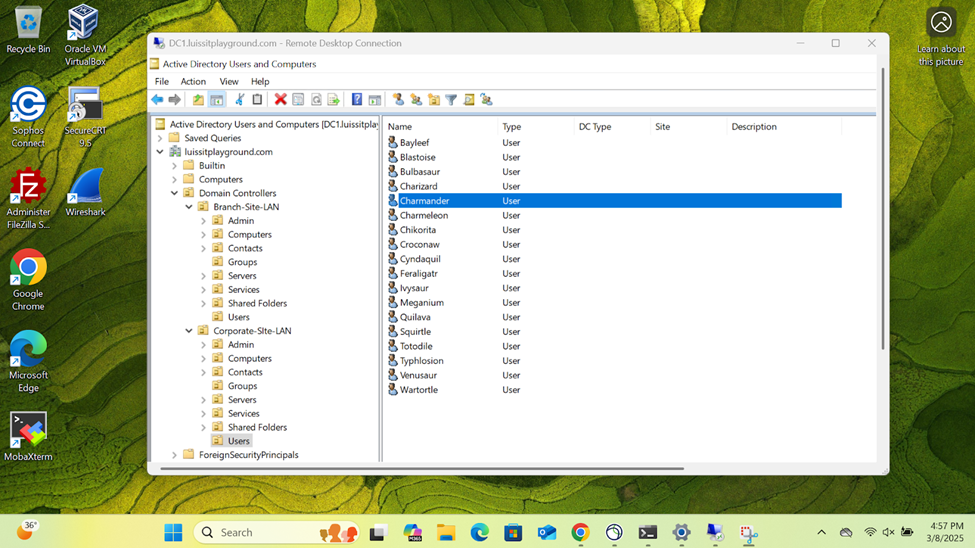The image size is (975, 548).
Task: Click the Refresh toolbar icon
Action: (316, 100)
